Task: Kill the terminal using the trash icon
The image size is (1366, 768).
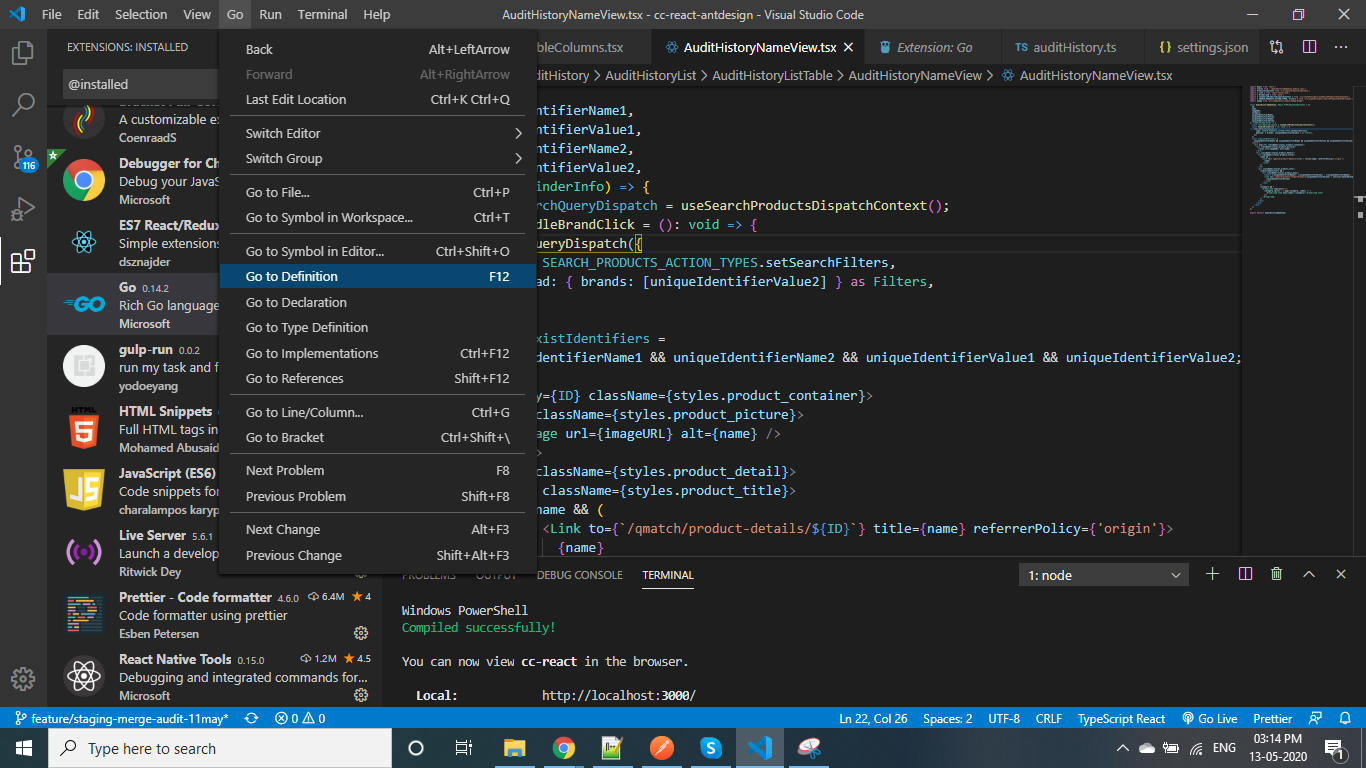Action: tap(1275, 574)
